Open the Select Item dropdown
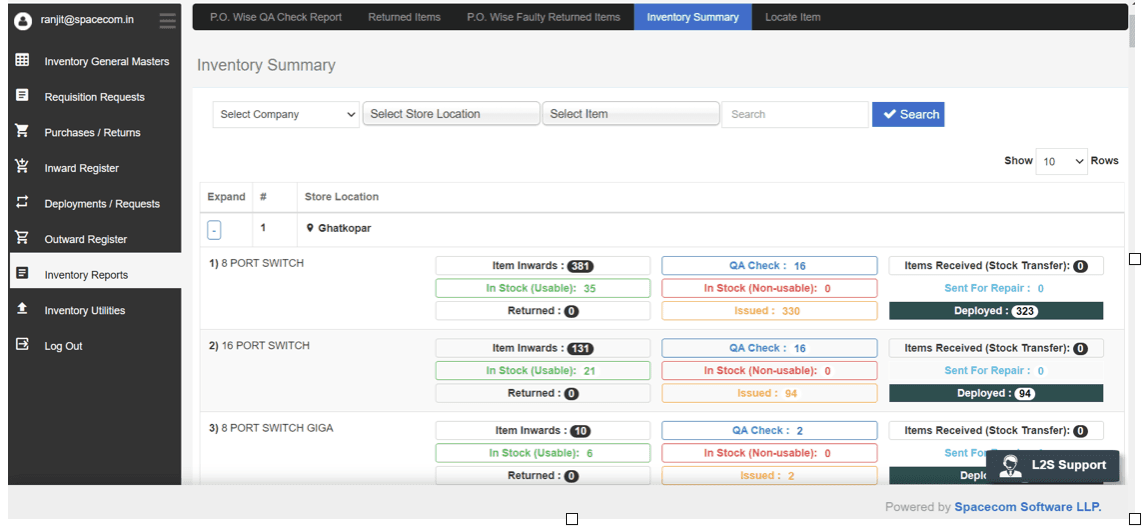 pyautogui.click(x=631, y=114)
